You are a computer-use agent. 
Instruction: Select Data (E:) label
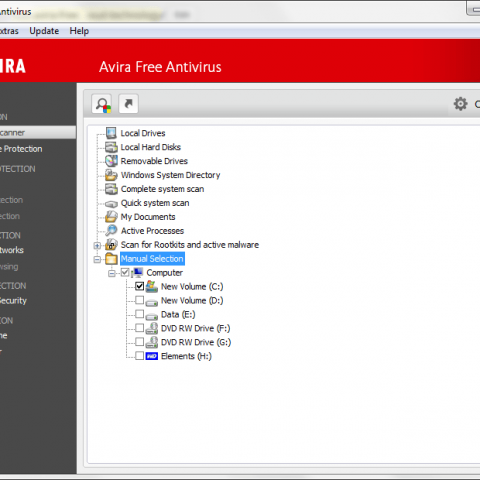tap(178, 315)
